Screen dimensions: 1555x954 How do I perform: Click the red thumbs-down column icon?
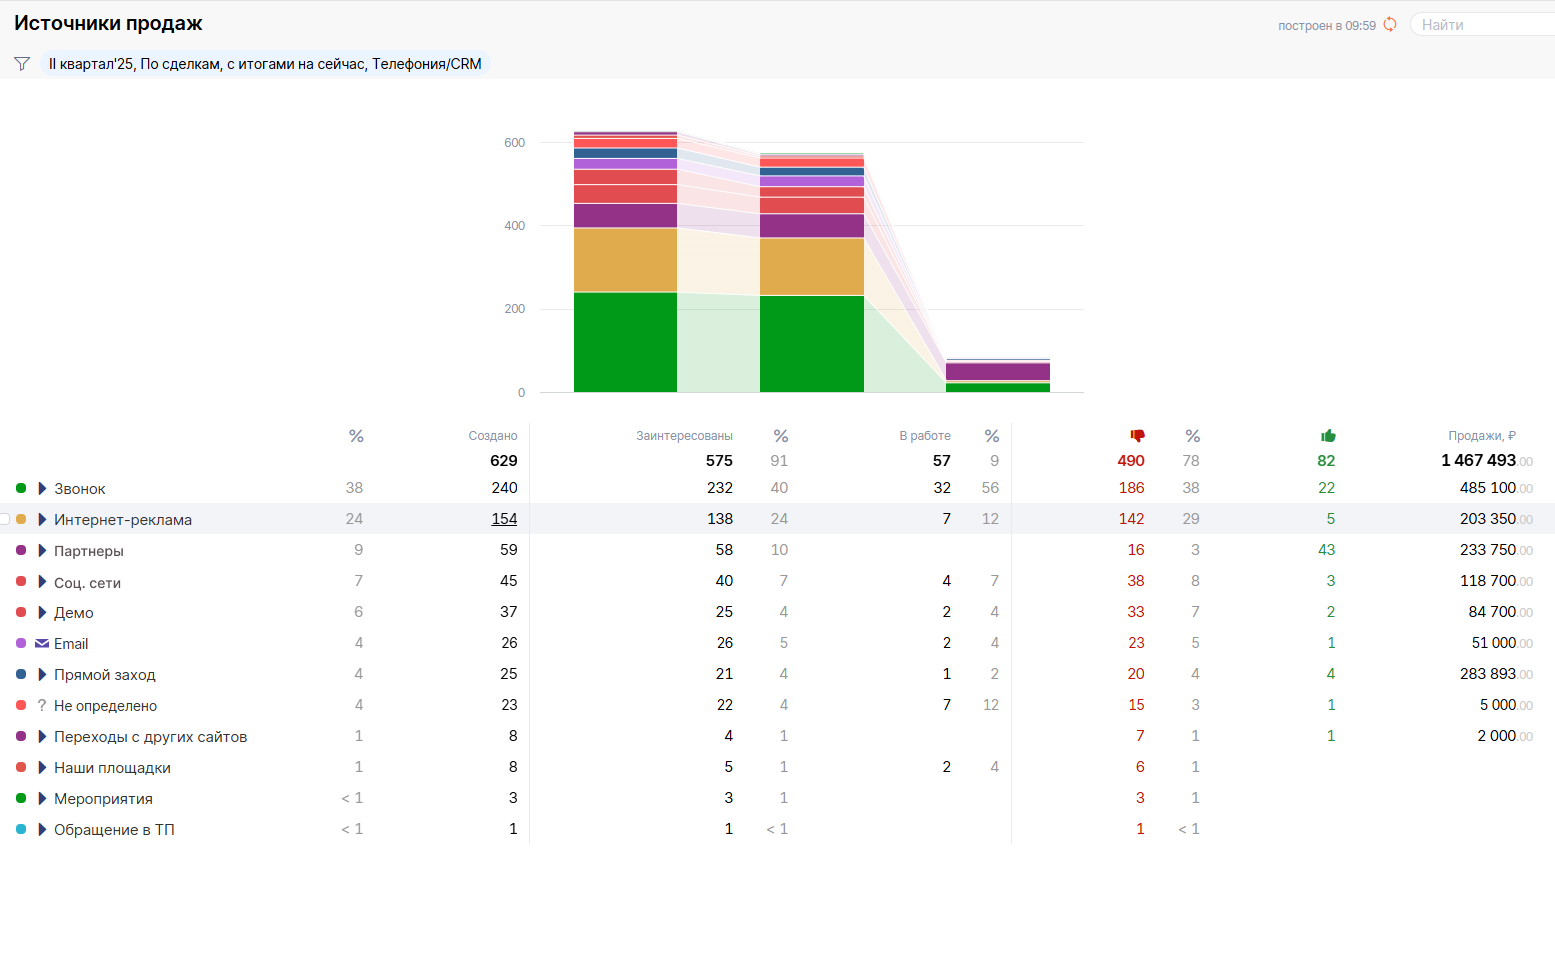point(1137,436)
